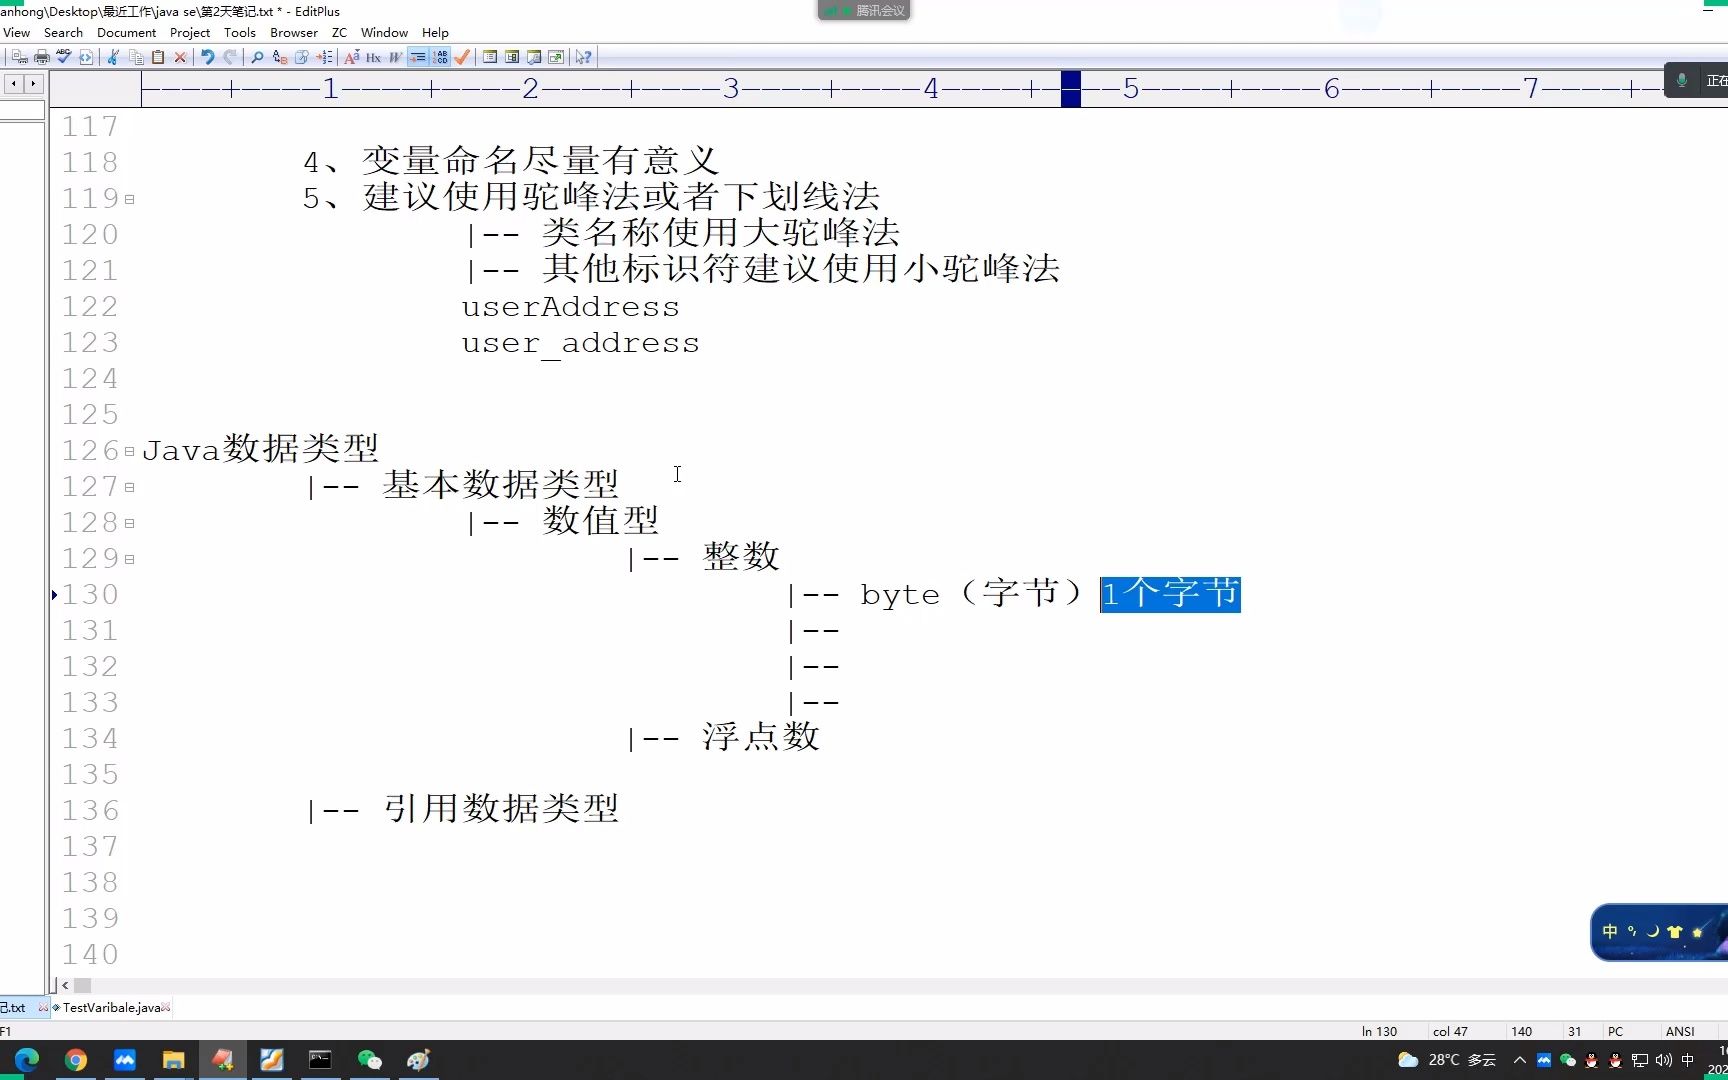
Task: Collapse the fold marker at line 119
Action: click(130, 199)
